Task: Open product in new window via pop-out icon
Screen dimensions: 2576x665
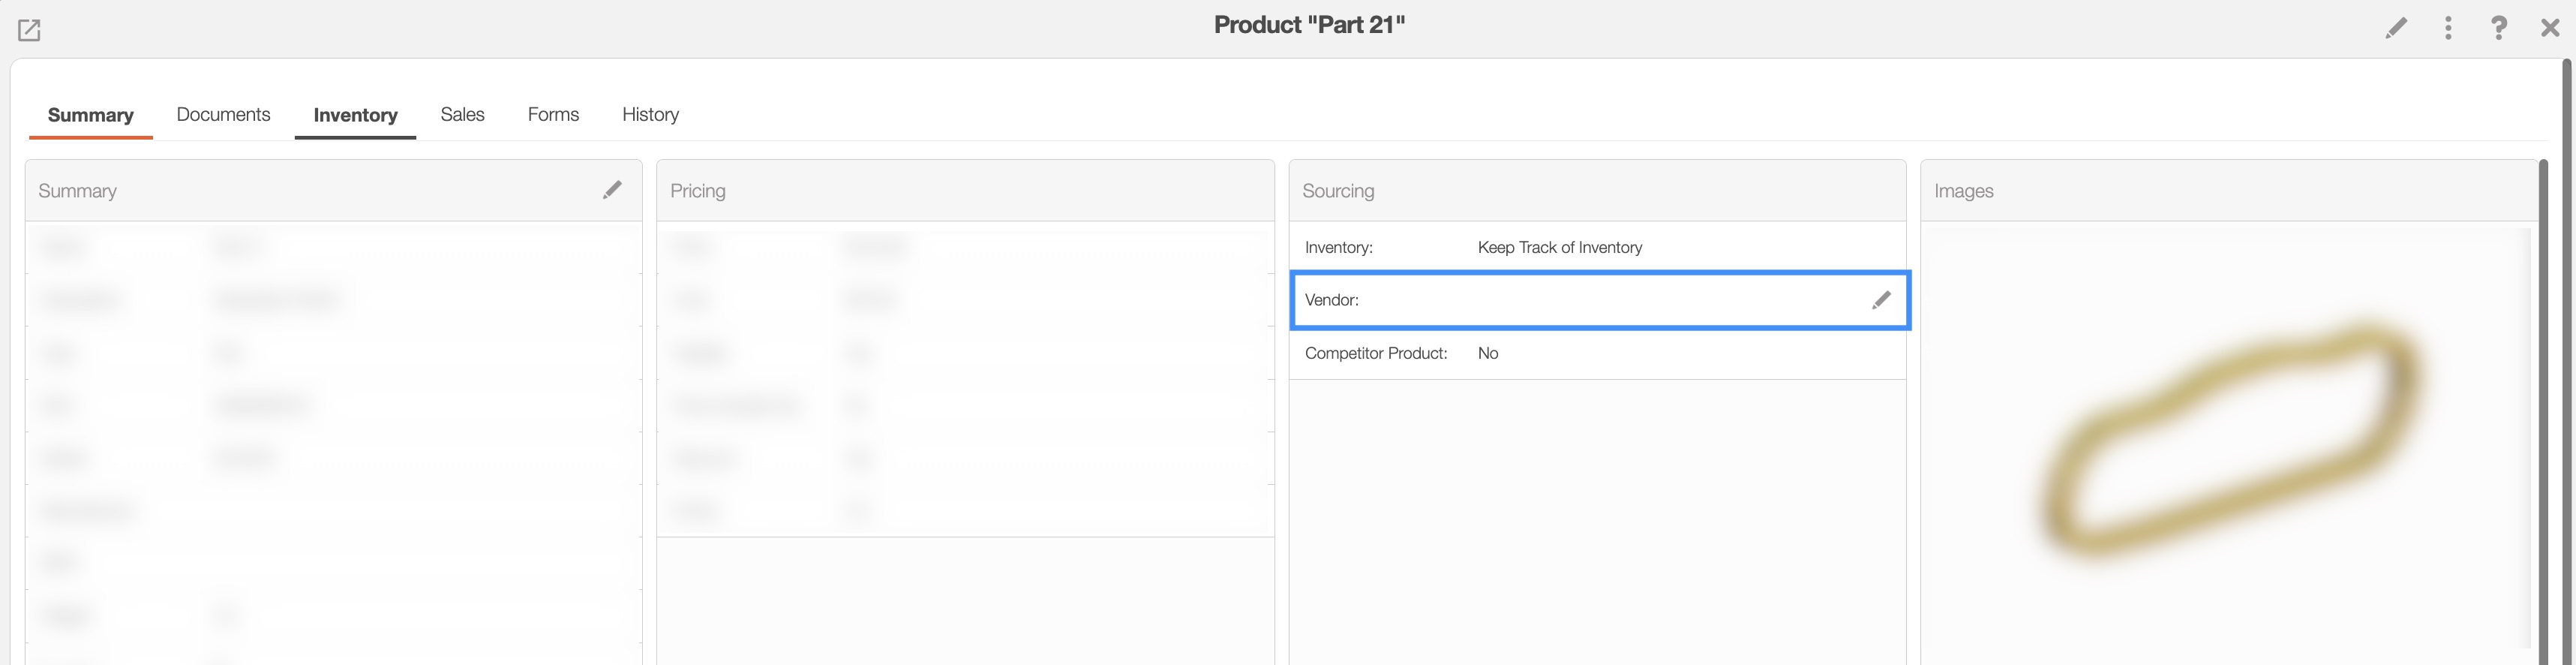Action: click(29, 30)
